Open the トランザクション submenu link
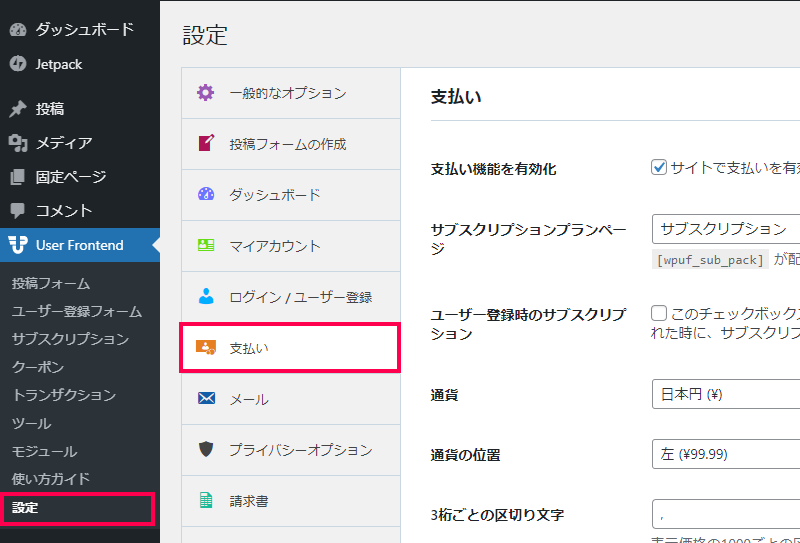 64,395
